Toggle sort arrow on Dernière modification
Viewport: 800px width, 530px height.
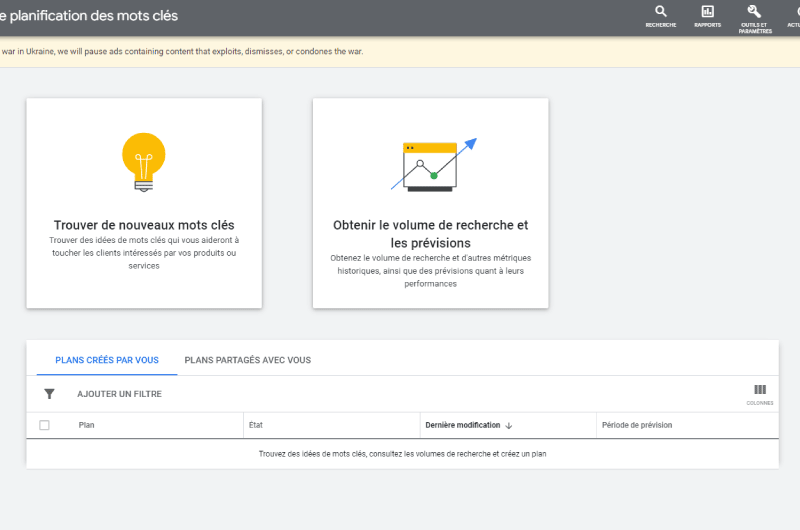[509, 425]
